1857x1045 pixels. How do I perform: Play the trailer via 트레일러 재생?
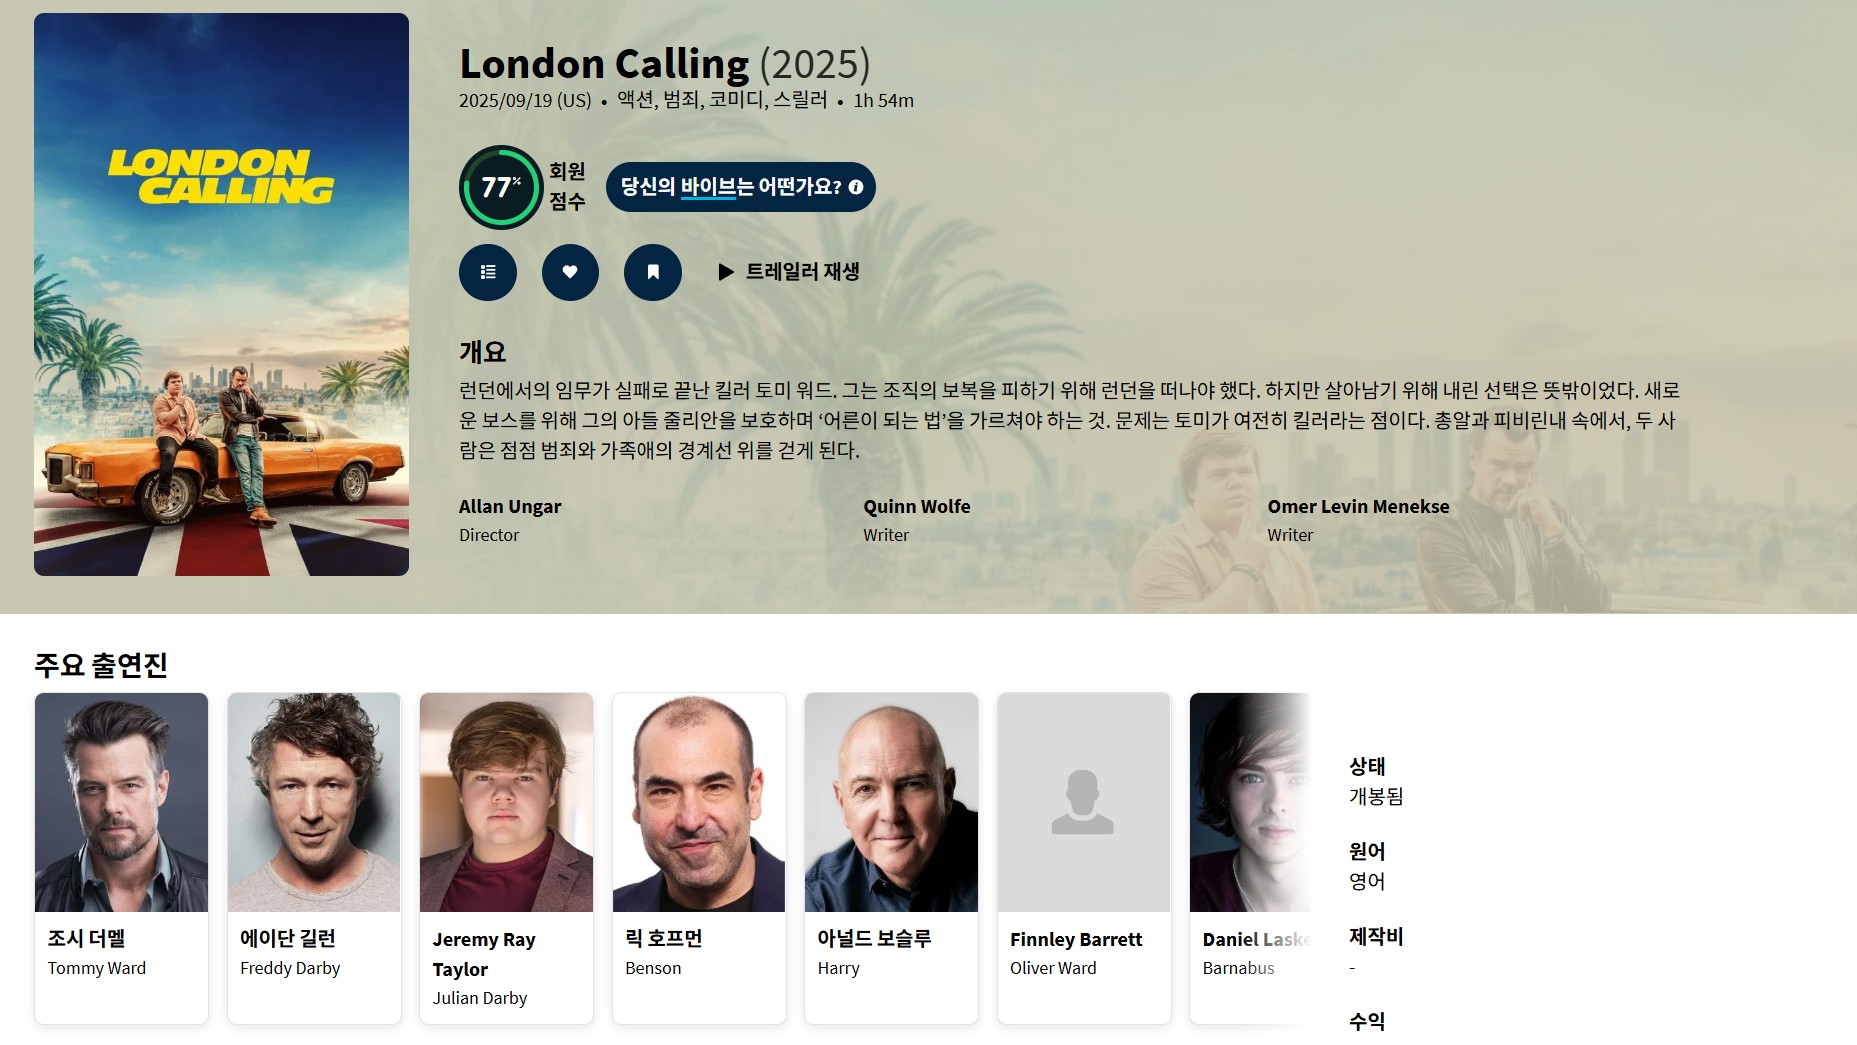click(789, 272)
